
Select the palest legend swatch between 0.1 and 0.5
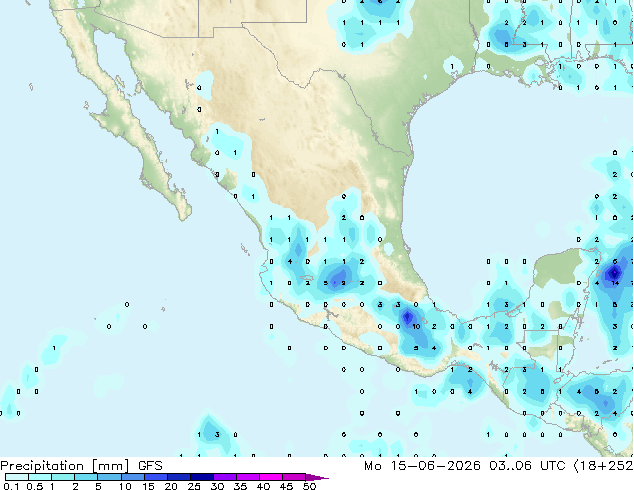(x=17, y=477)
